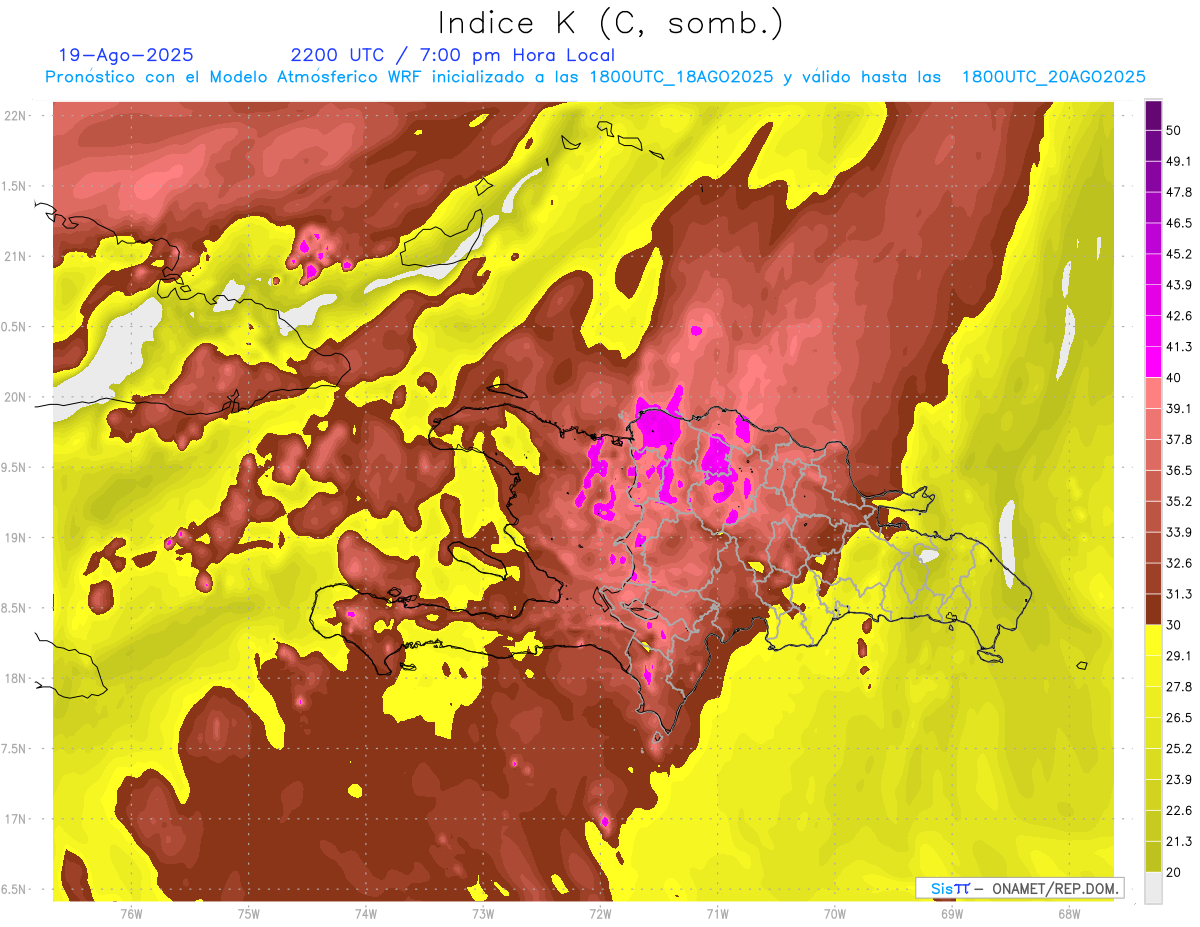Click the legend value '46.5'
This screenshot has width=1200, height=927.
pos(1178,223)
